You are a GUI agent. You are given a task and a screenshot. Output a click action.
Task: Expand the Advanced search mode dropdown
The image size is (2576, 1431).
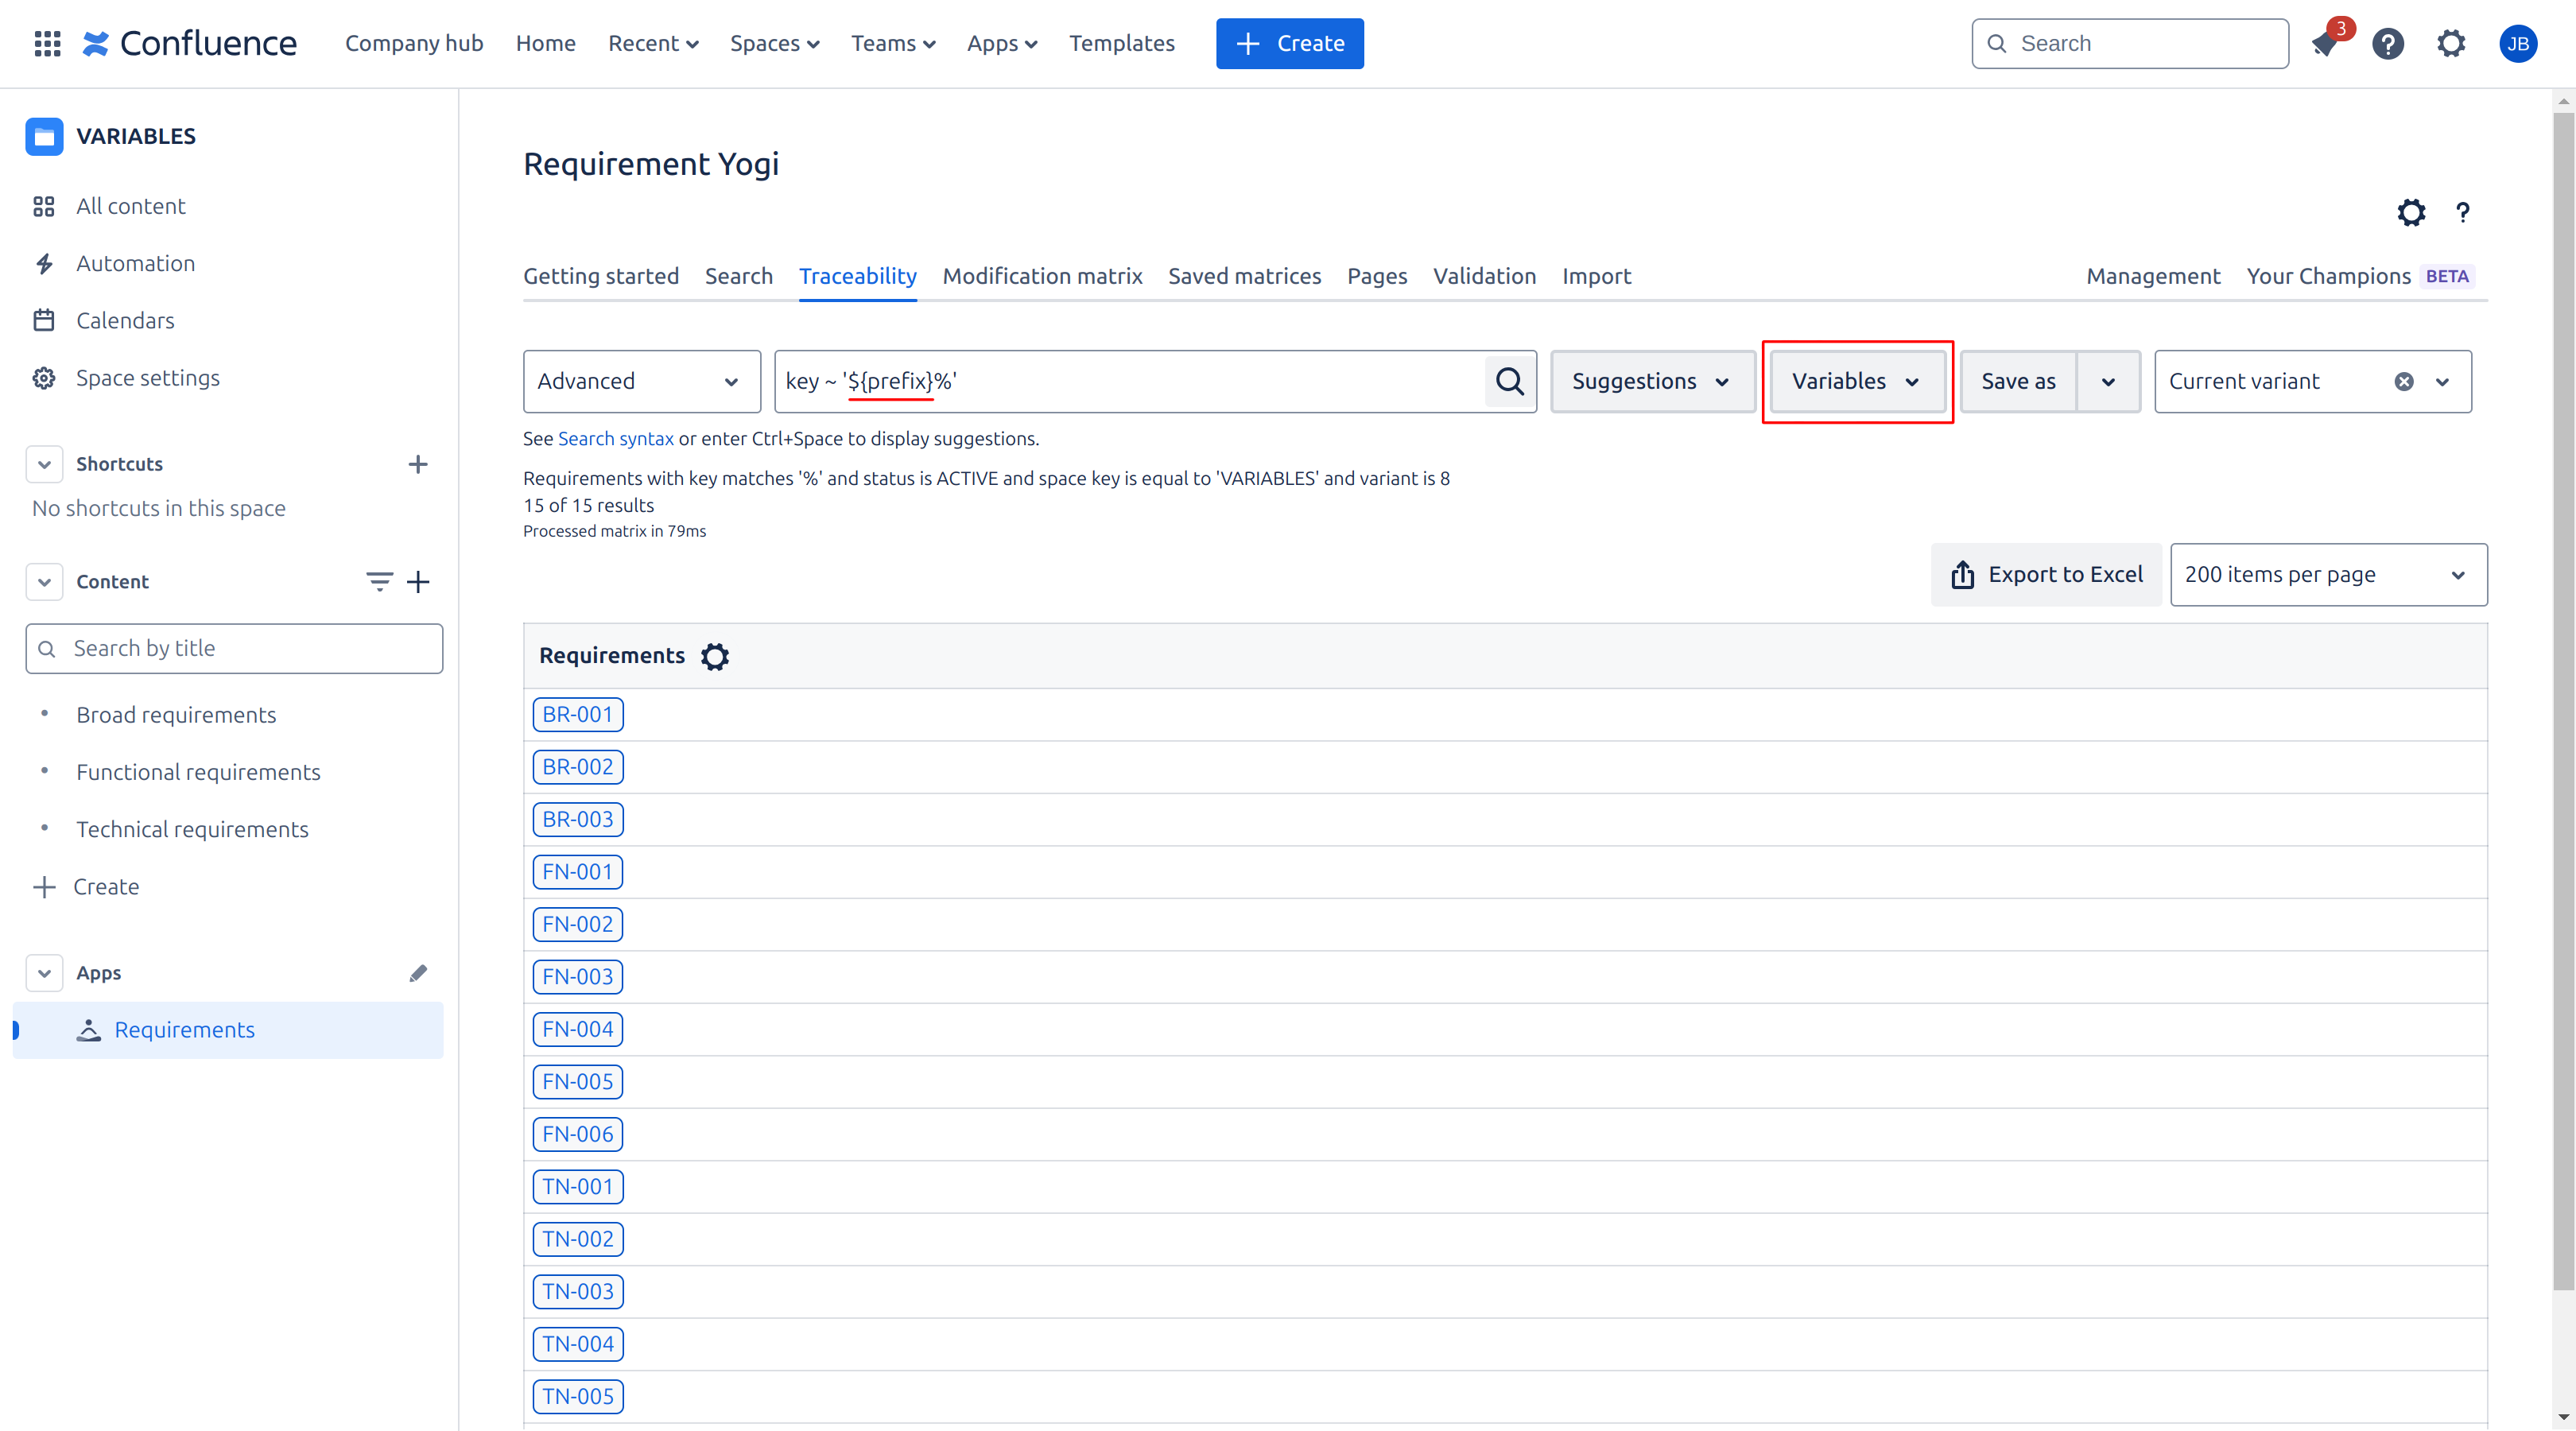point(640,381)
